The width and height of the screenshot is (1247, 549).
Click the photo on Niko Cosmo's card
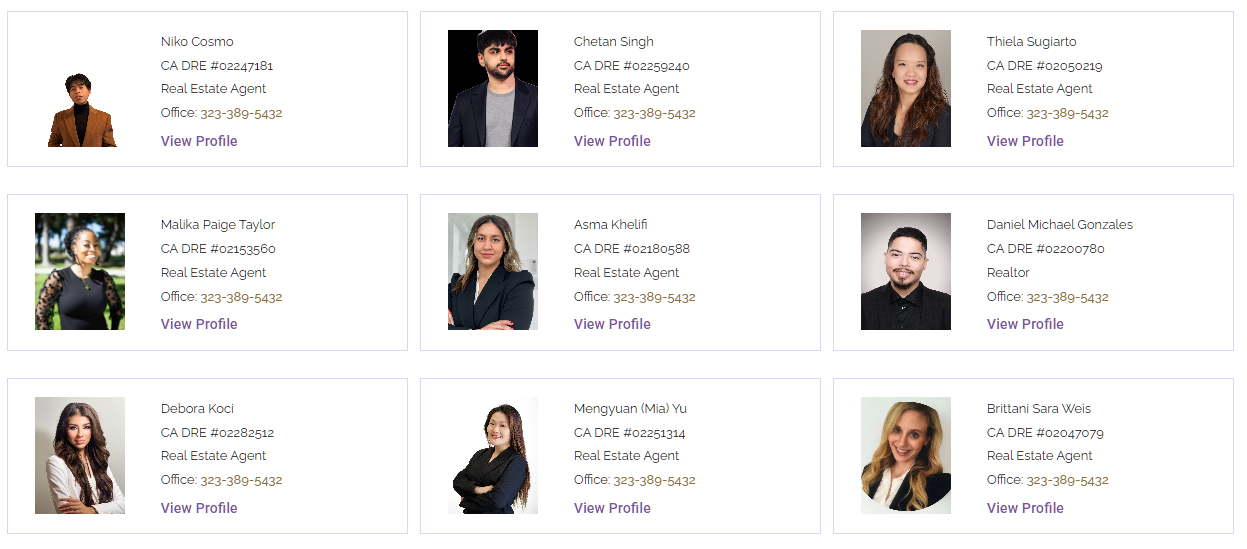click(81, 110)
